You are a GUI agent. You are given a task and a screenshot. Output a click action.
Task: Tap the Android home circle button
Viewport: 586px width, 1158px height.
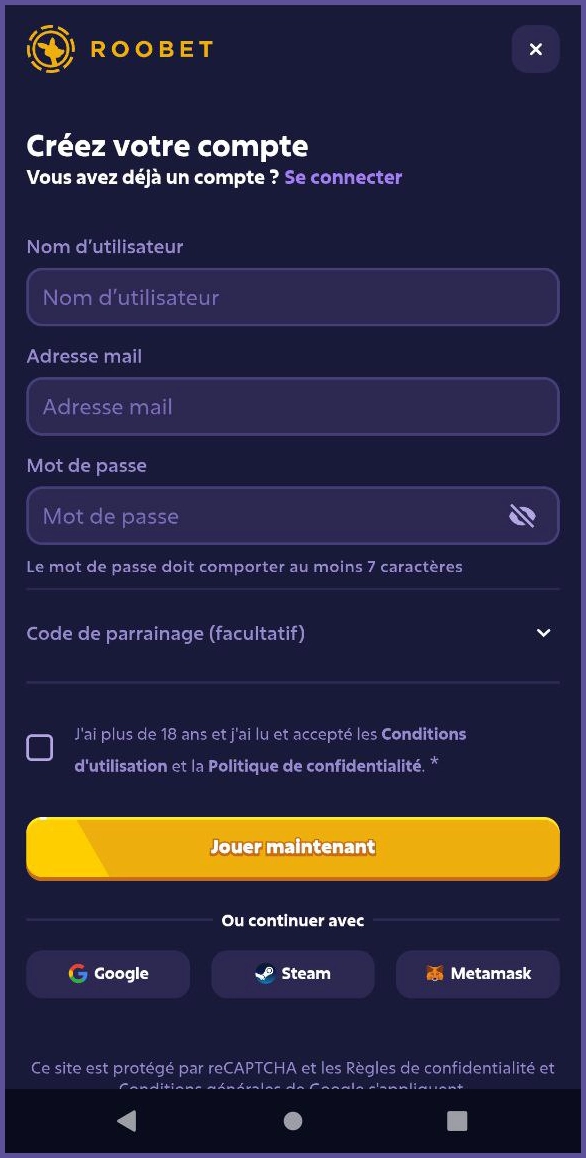pyautogui.click(x=292, y=1120)
